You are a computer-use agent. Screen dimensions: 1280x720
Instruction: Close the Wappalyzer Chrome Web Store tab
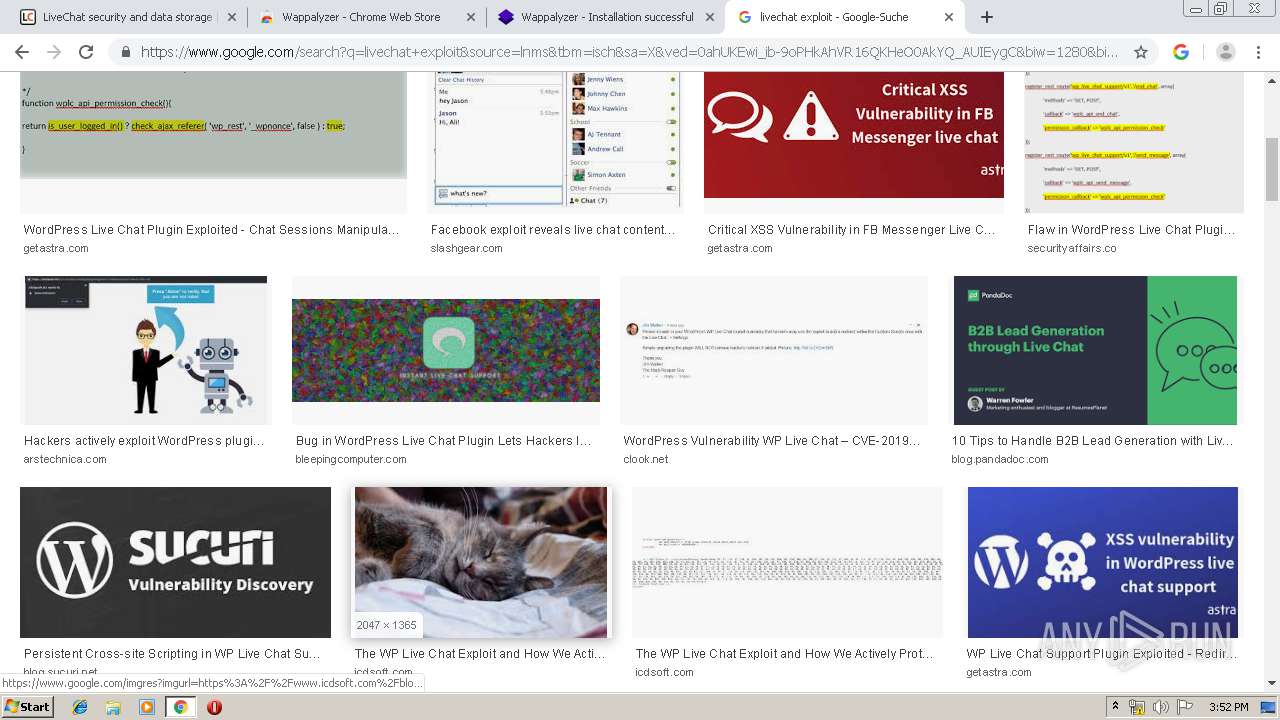[x=469, y=17]
